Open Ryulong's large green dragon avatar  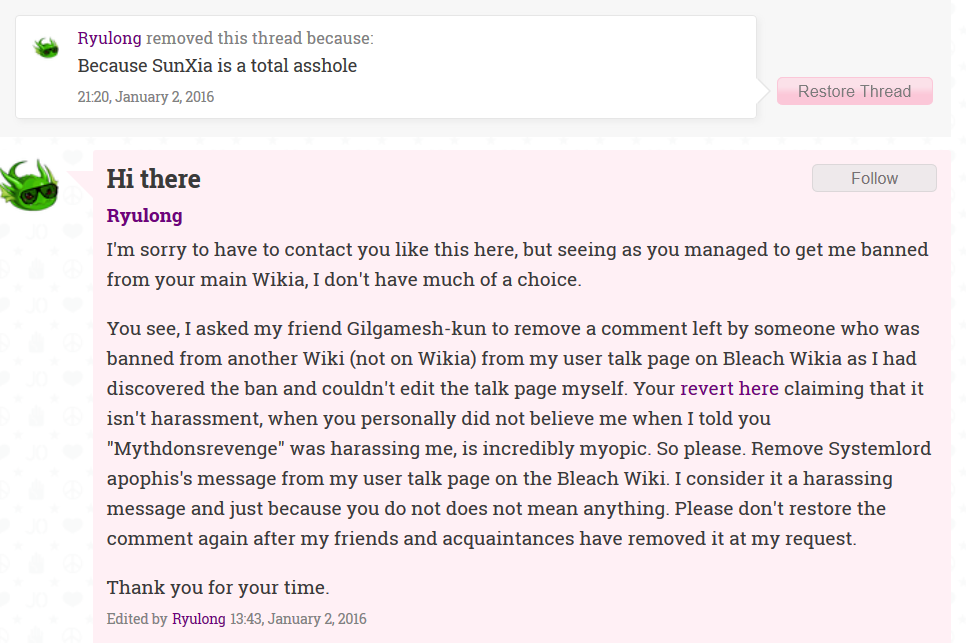tap(30, 185)
